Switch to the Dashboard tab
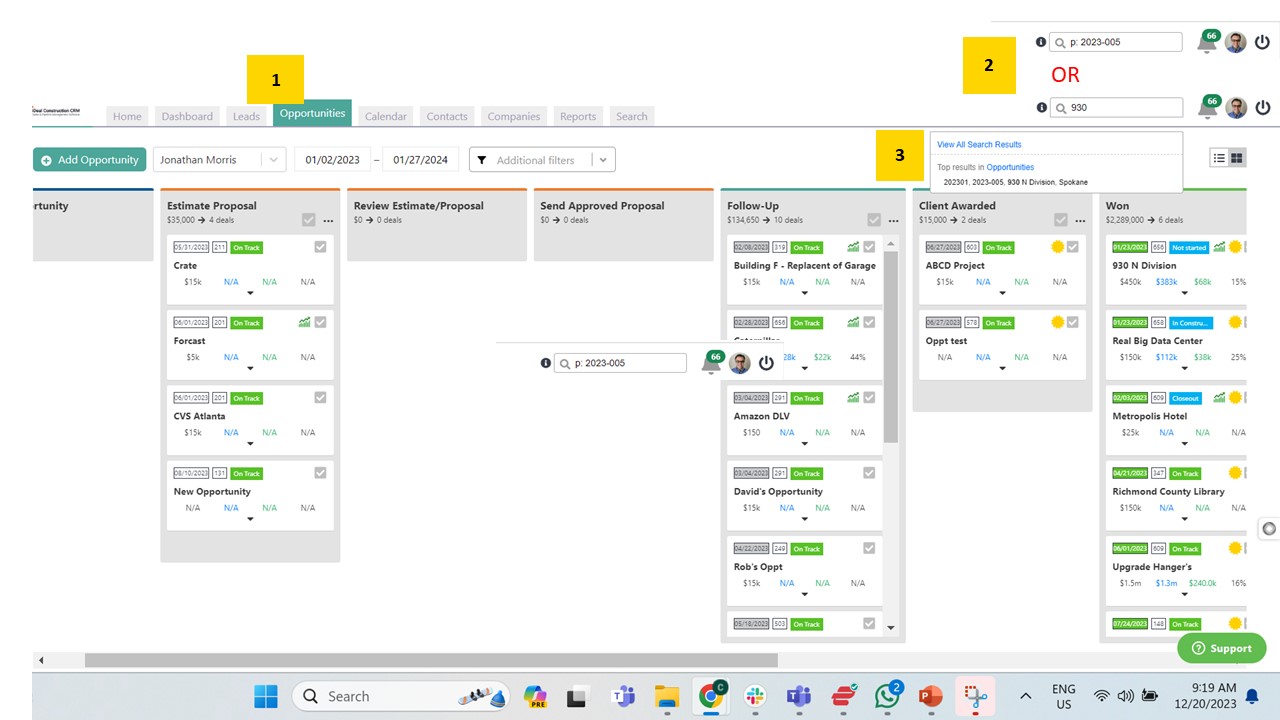The image size is (1280, 720). 186,116
